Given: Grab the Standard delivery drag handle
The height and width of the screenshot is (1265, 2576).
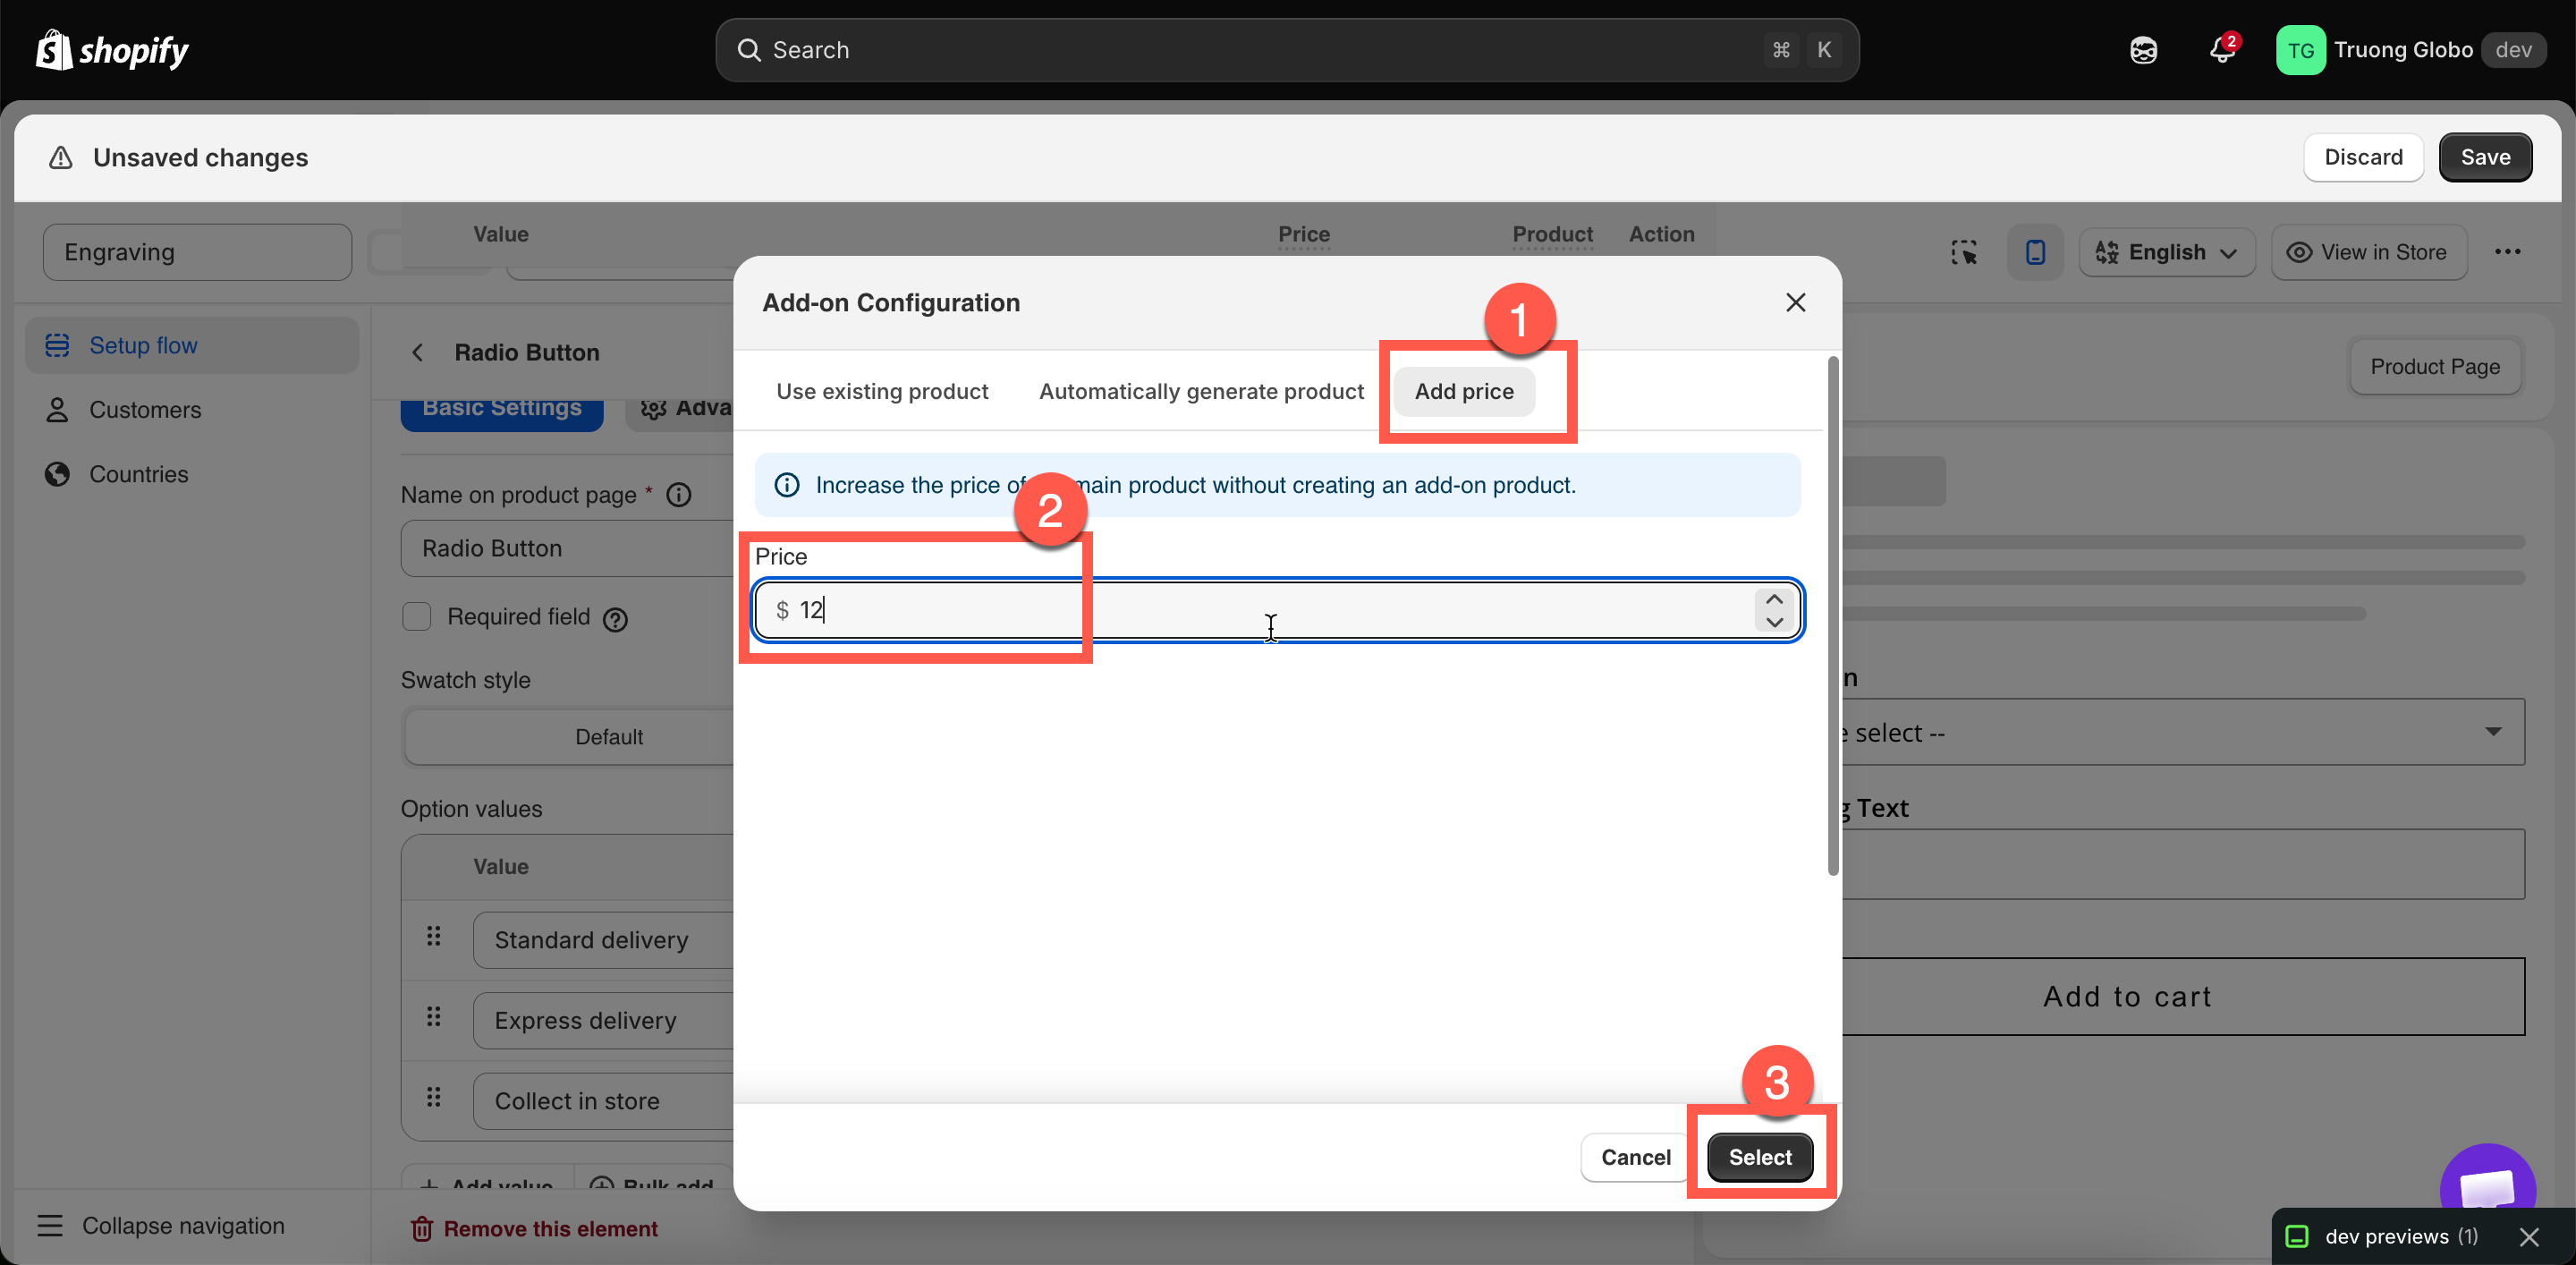Looking at the screenshot, I should coord(434,937).
